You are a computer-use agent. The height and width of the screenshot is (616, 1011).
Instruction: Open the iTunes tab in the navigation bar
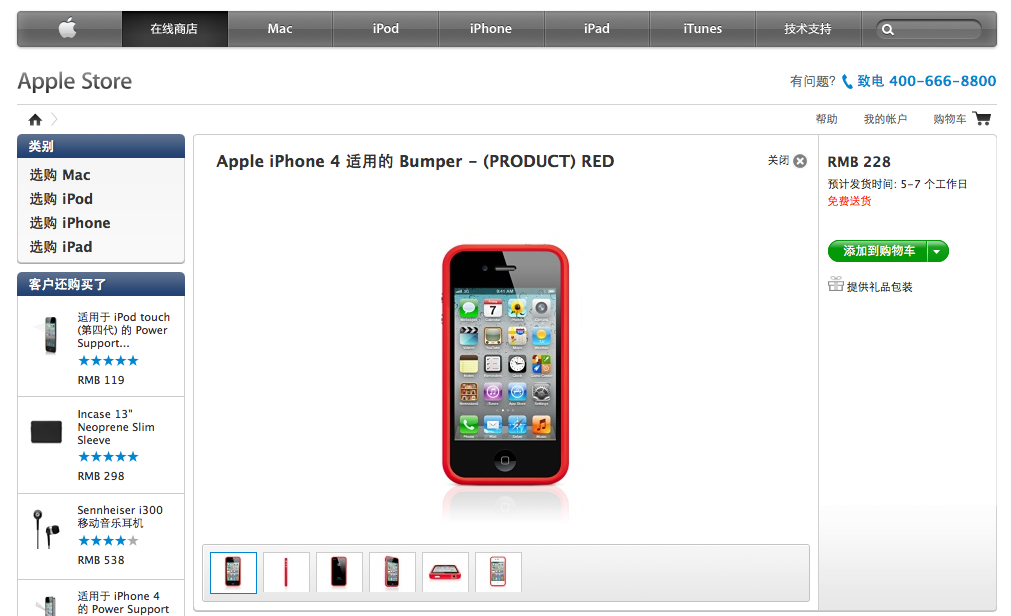pos(702,29)
